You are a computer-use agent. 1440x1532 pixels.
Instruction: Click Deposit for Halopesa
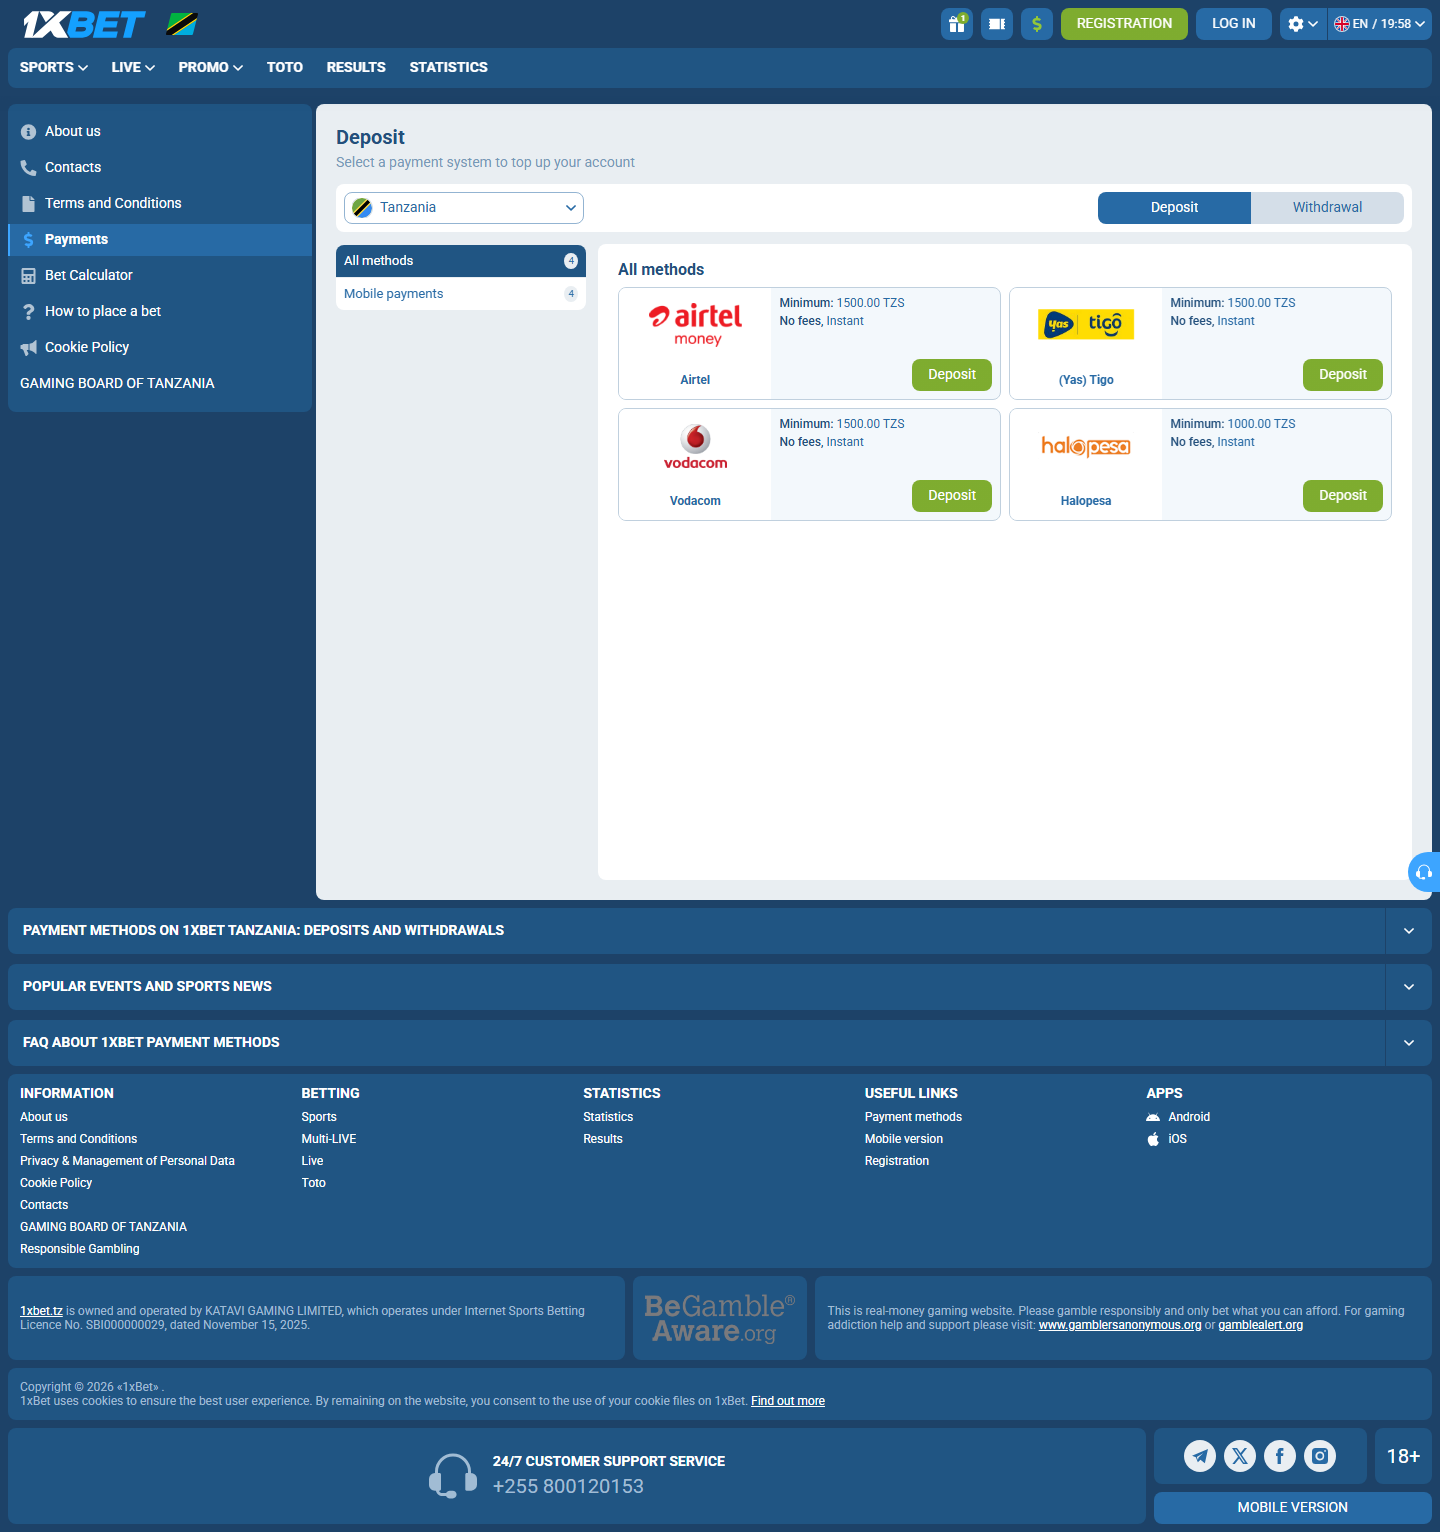click(1343, 496)
